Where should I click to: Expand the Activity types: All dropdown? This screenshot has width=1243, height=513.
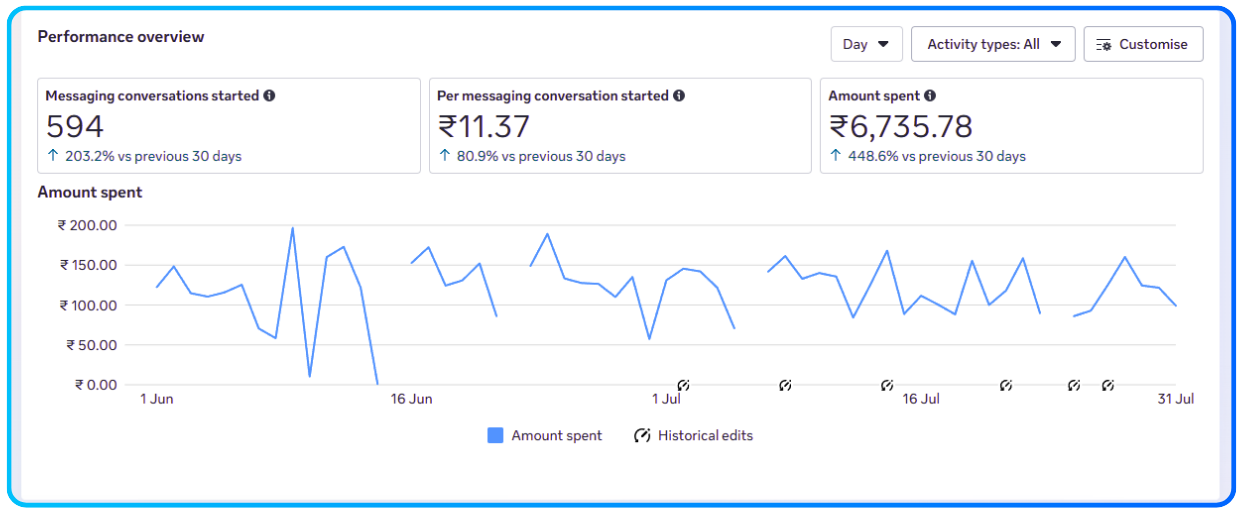coord(992,44)
